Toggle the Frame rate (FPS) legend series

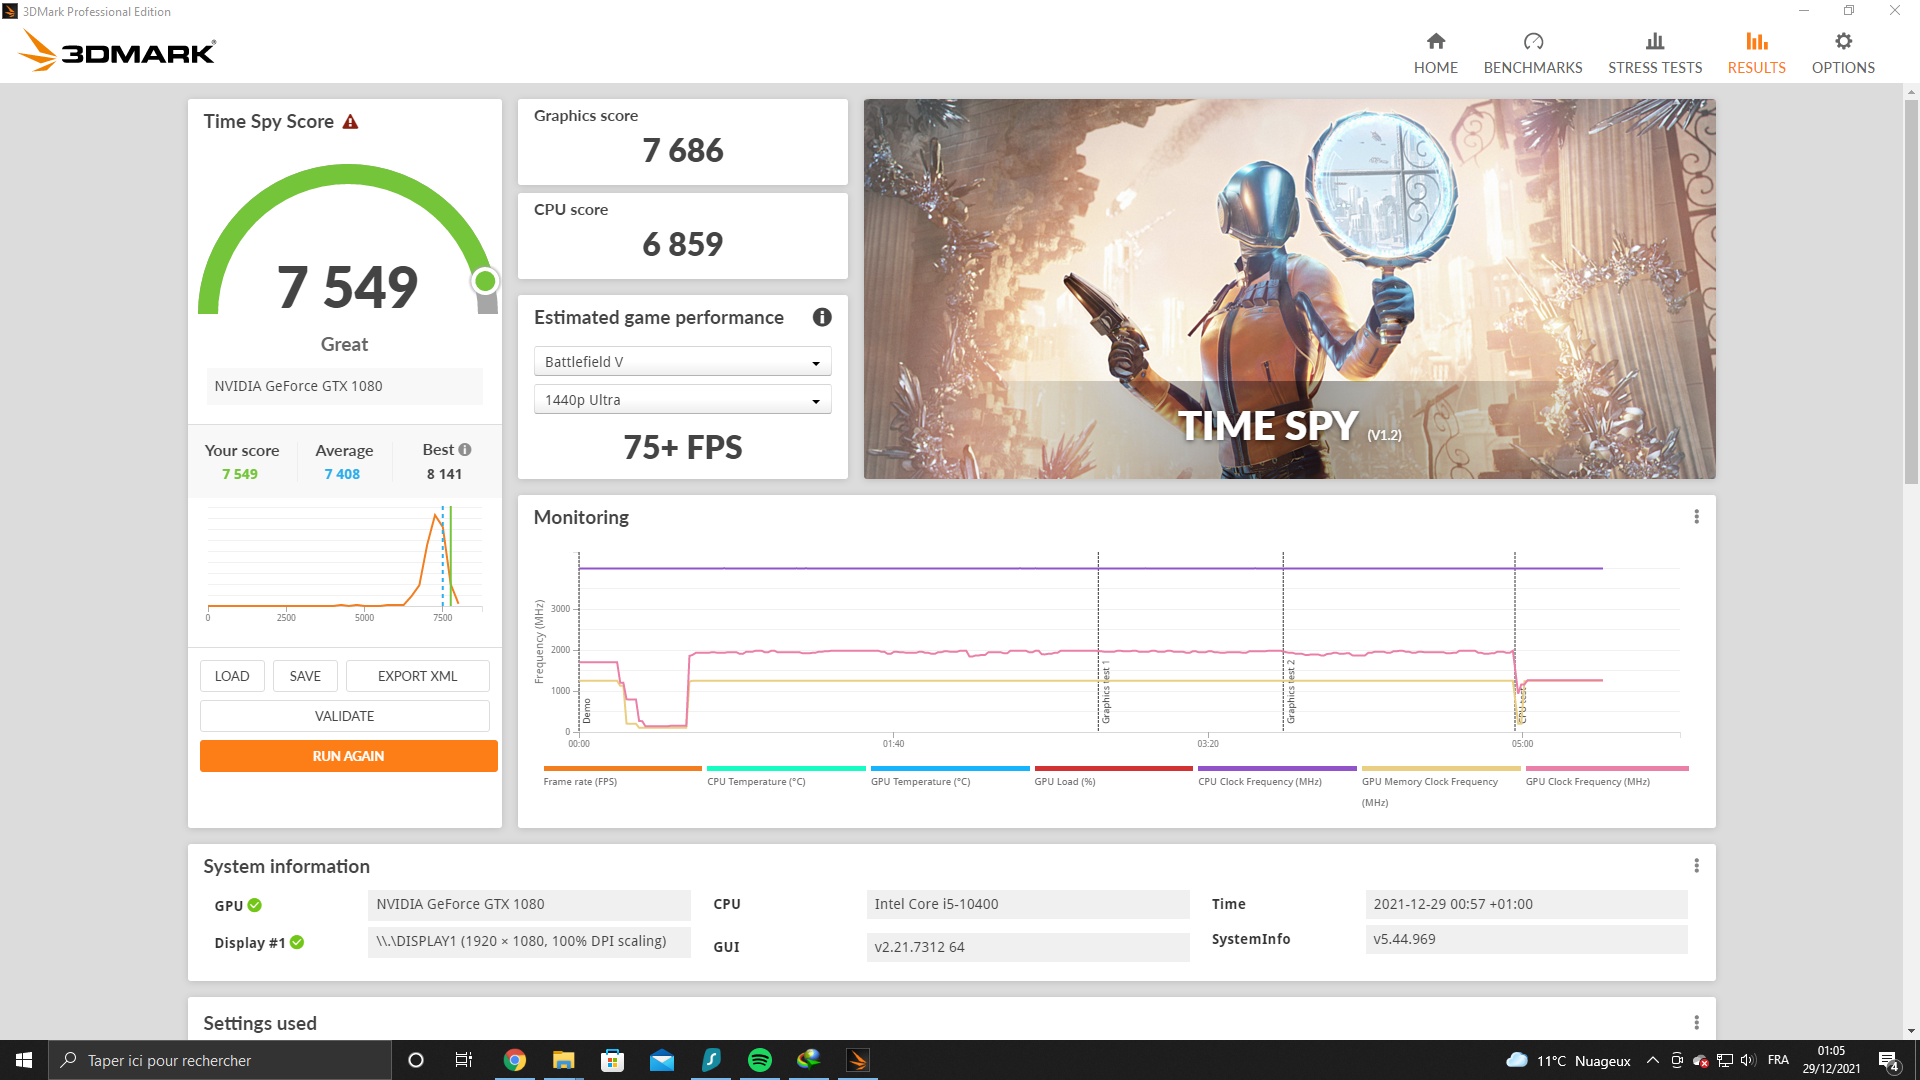(x=580, y=781)
